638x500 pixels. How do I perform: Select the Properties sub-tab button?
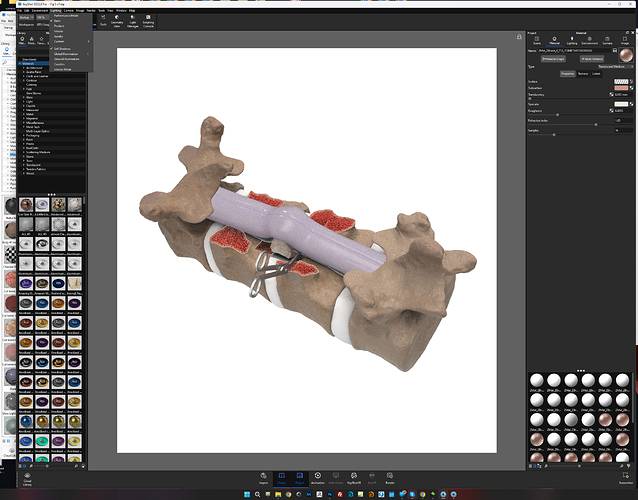point(567,74)
